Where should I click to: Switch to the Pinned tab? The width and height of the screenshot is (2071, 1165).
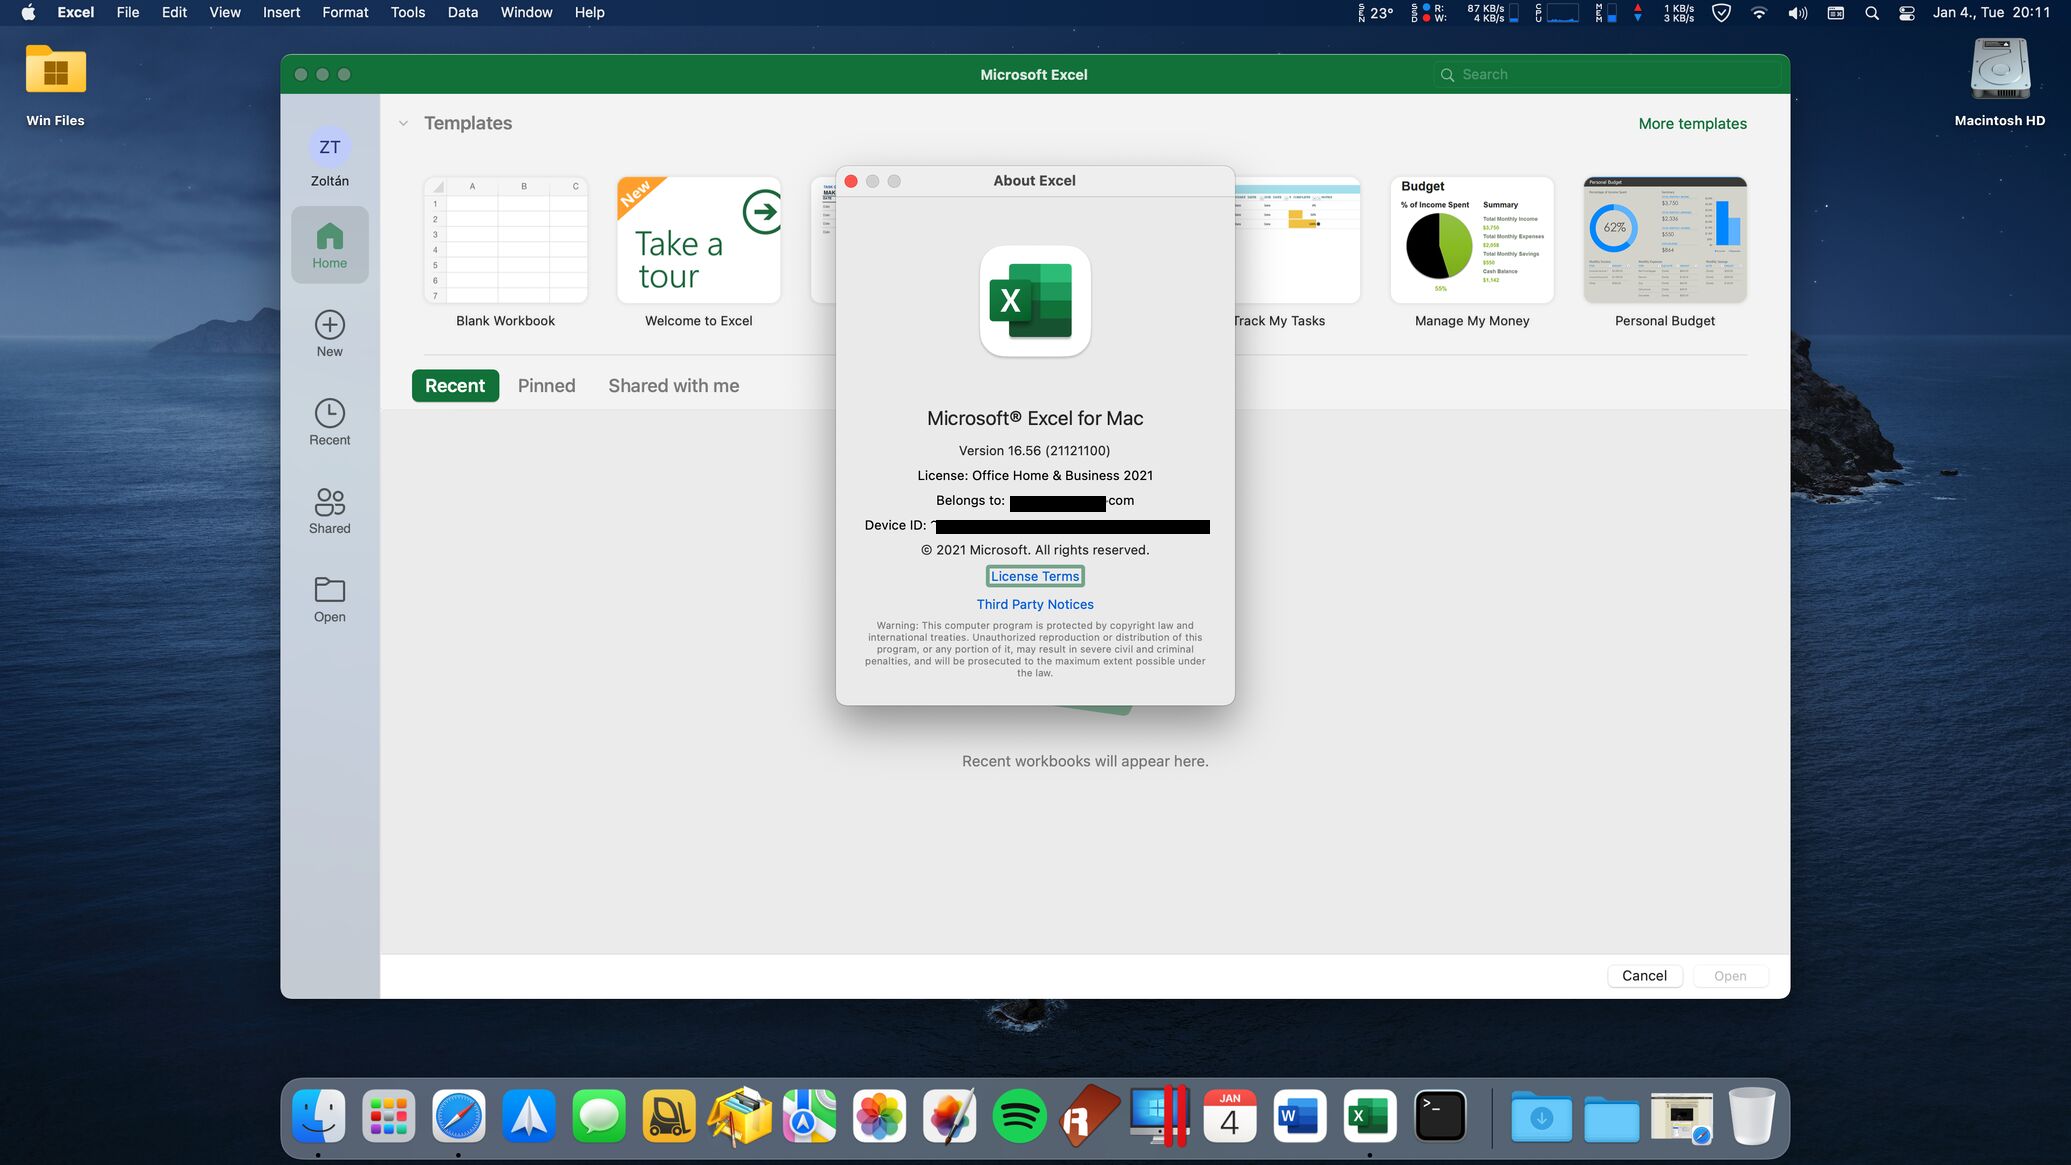pyautogui.click(x=546, y=386)
